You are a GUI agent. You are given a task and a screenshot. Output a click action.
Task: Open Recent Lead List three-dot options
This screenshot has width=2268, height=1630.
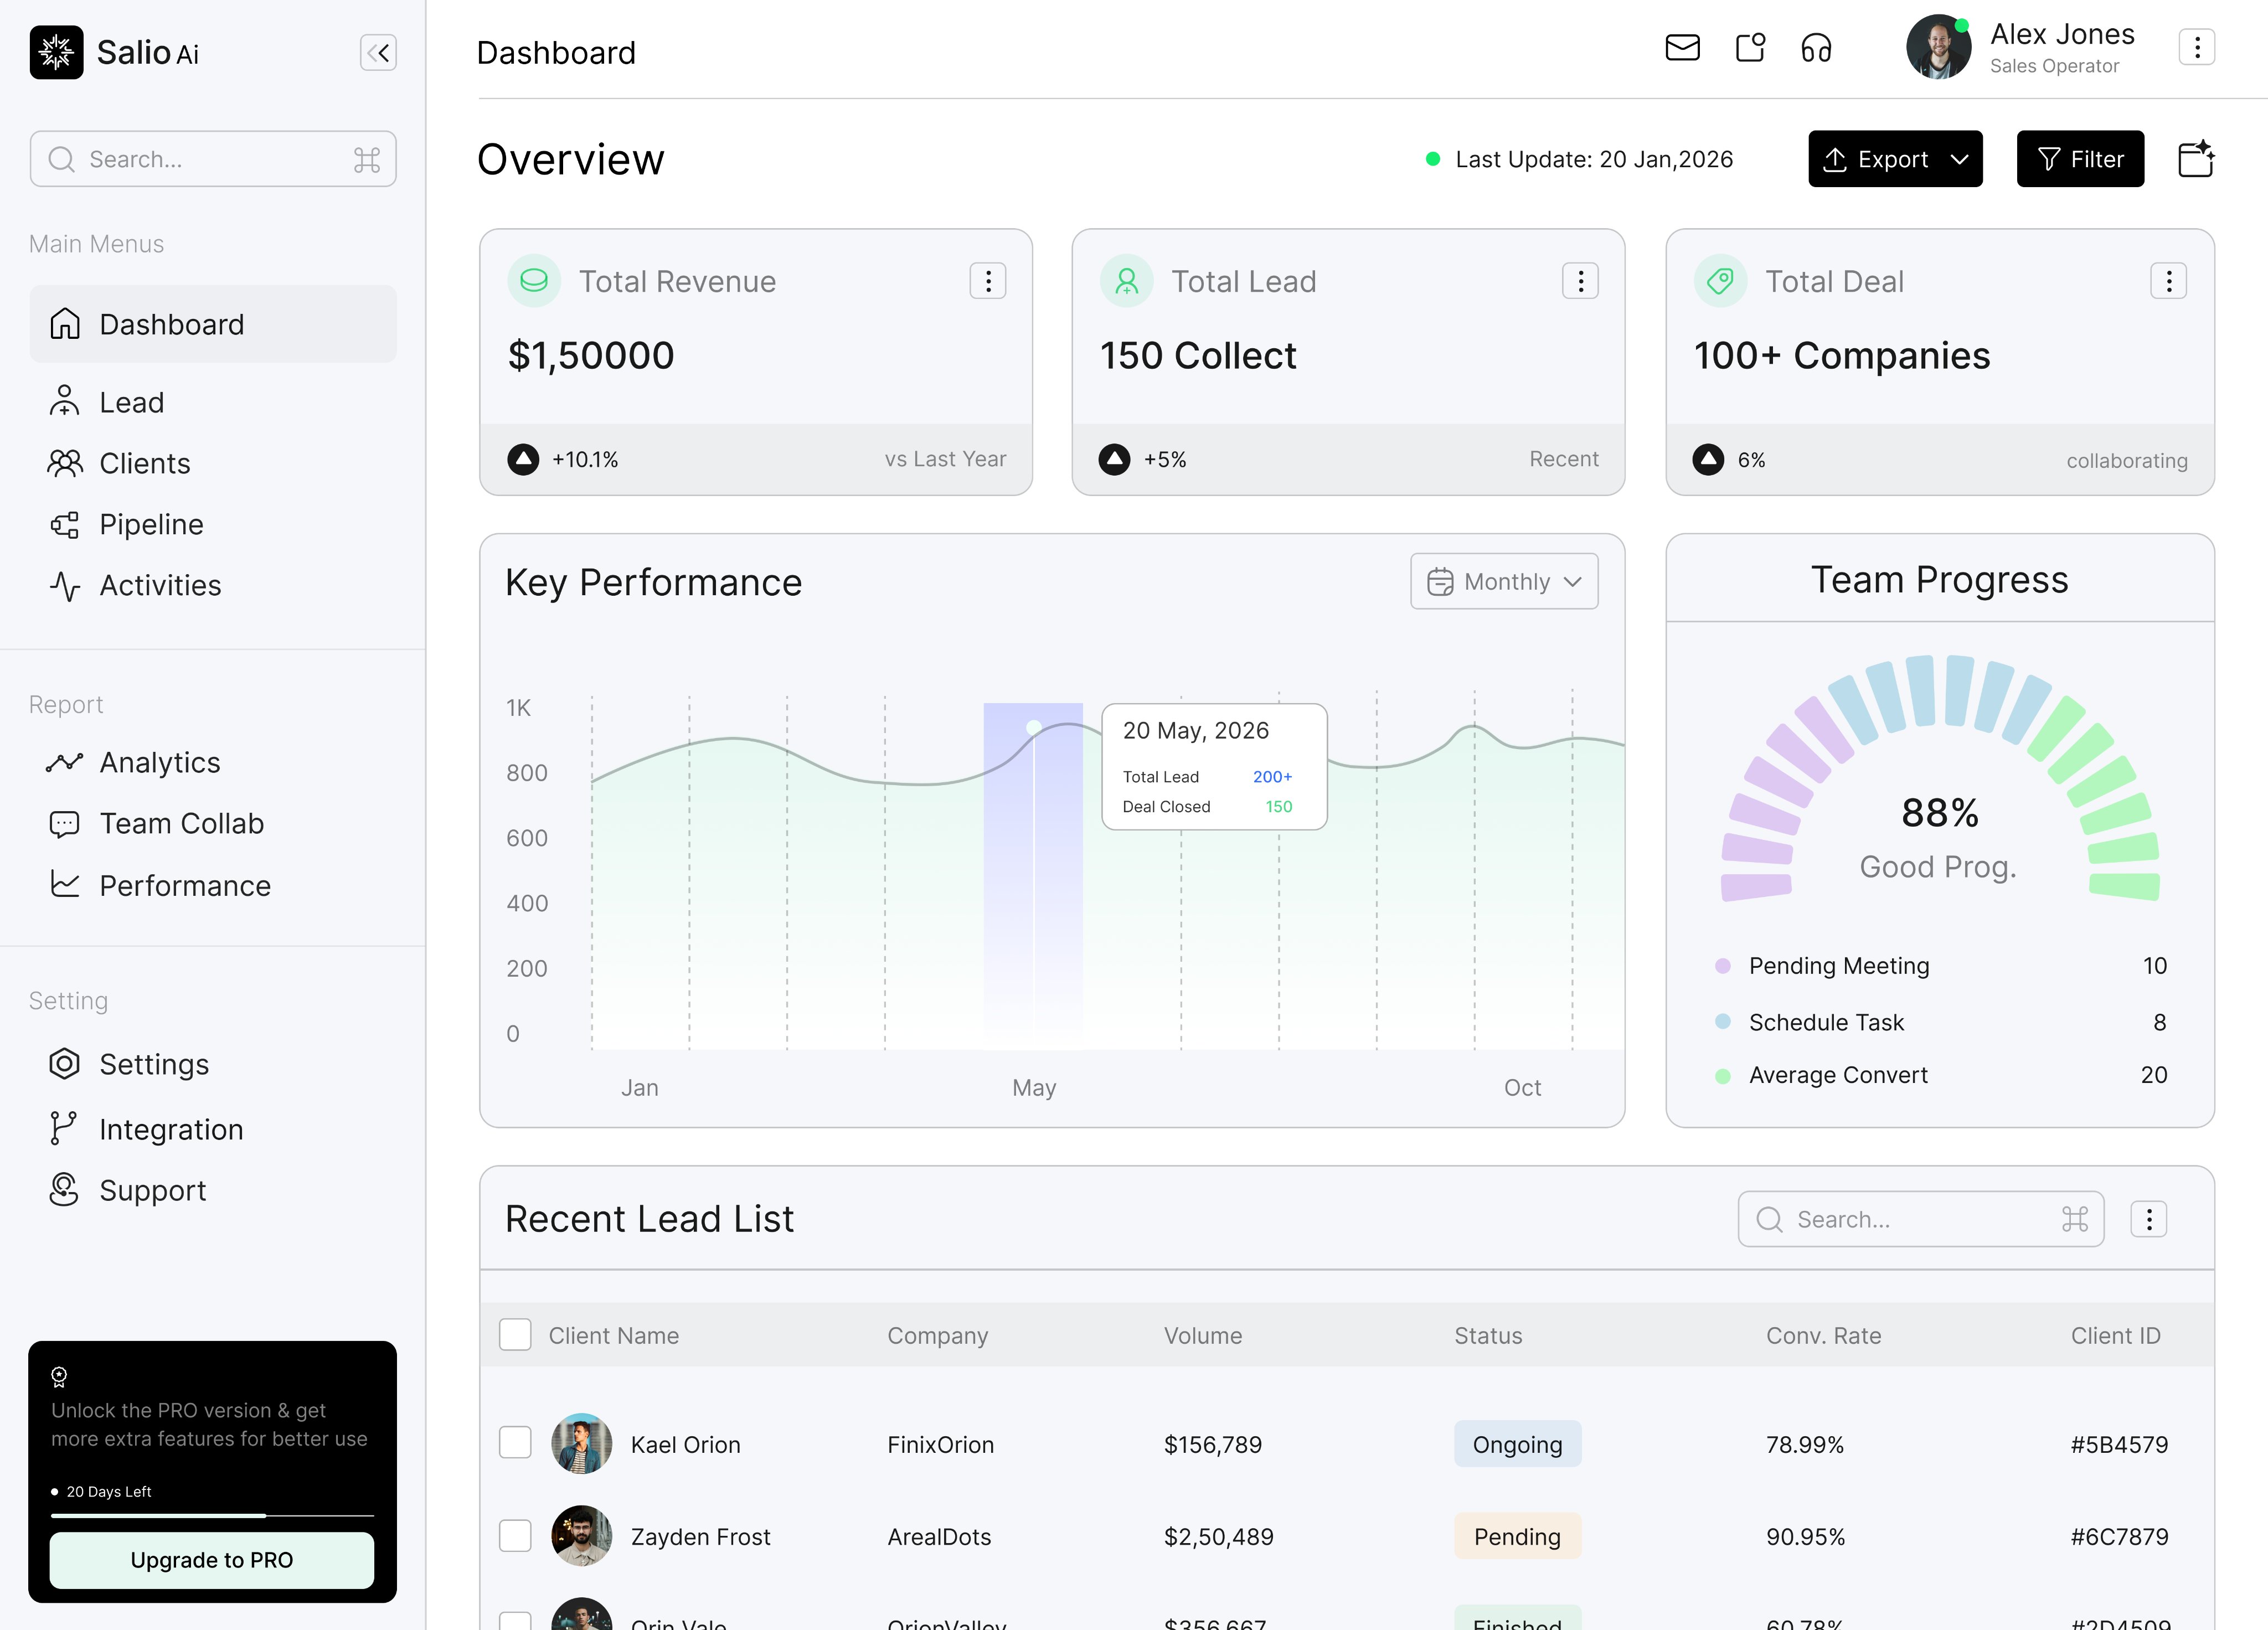click(2148, 1219)
